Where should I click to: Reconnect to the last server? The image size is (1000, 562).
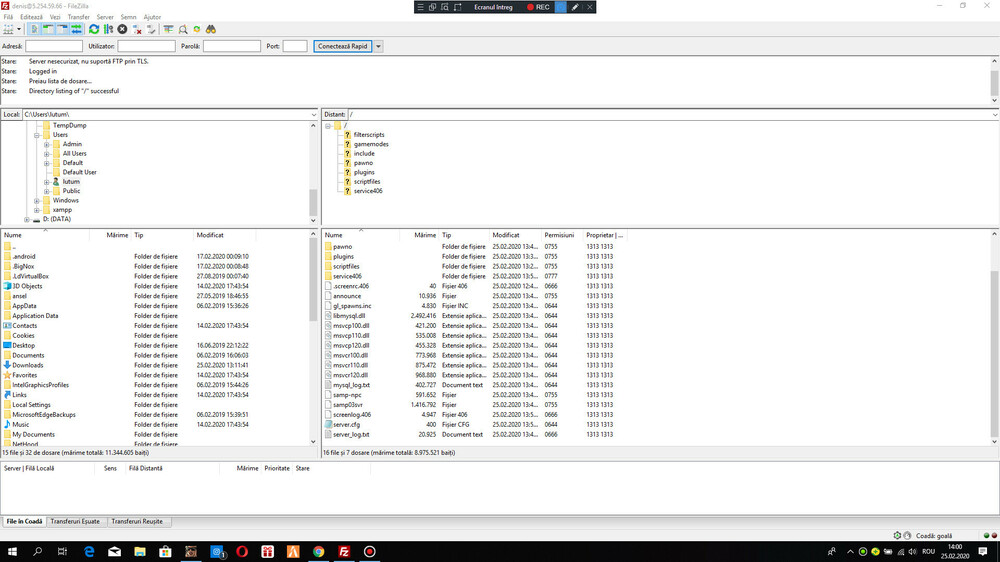pyautogui.click(x=151, y=29)
